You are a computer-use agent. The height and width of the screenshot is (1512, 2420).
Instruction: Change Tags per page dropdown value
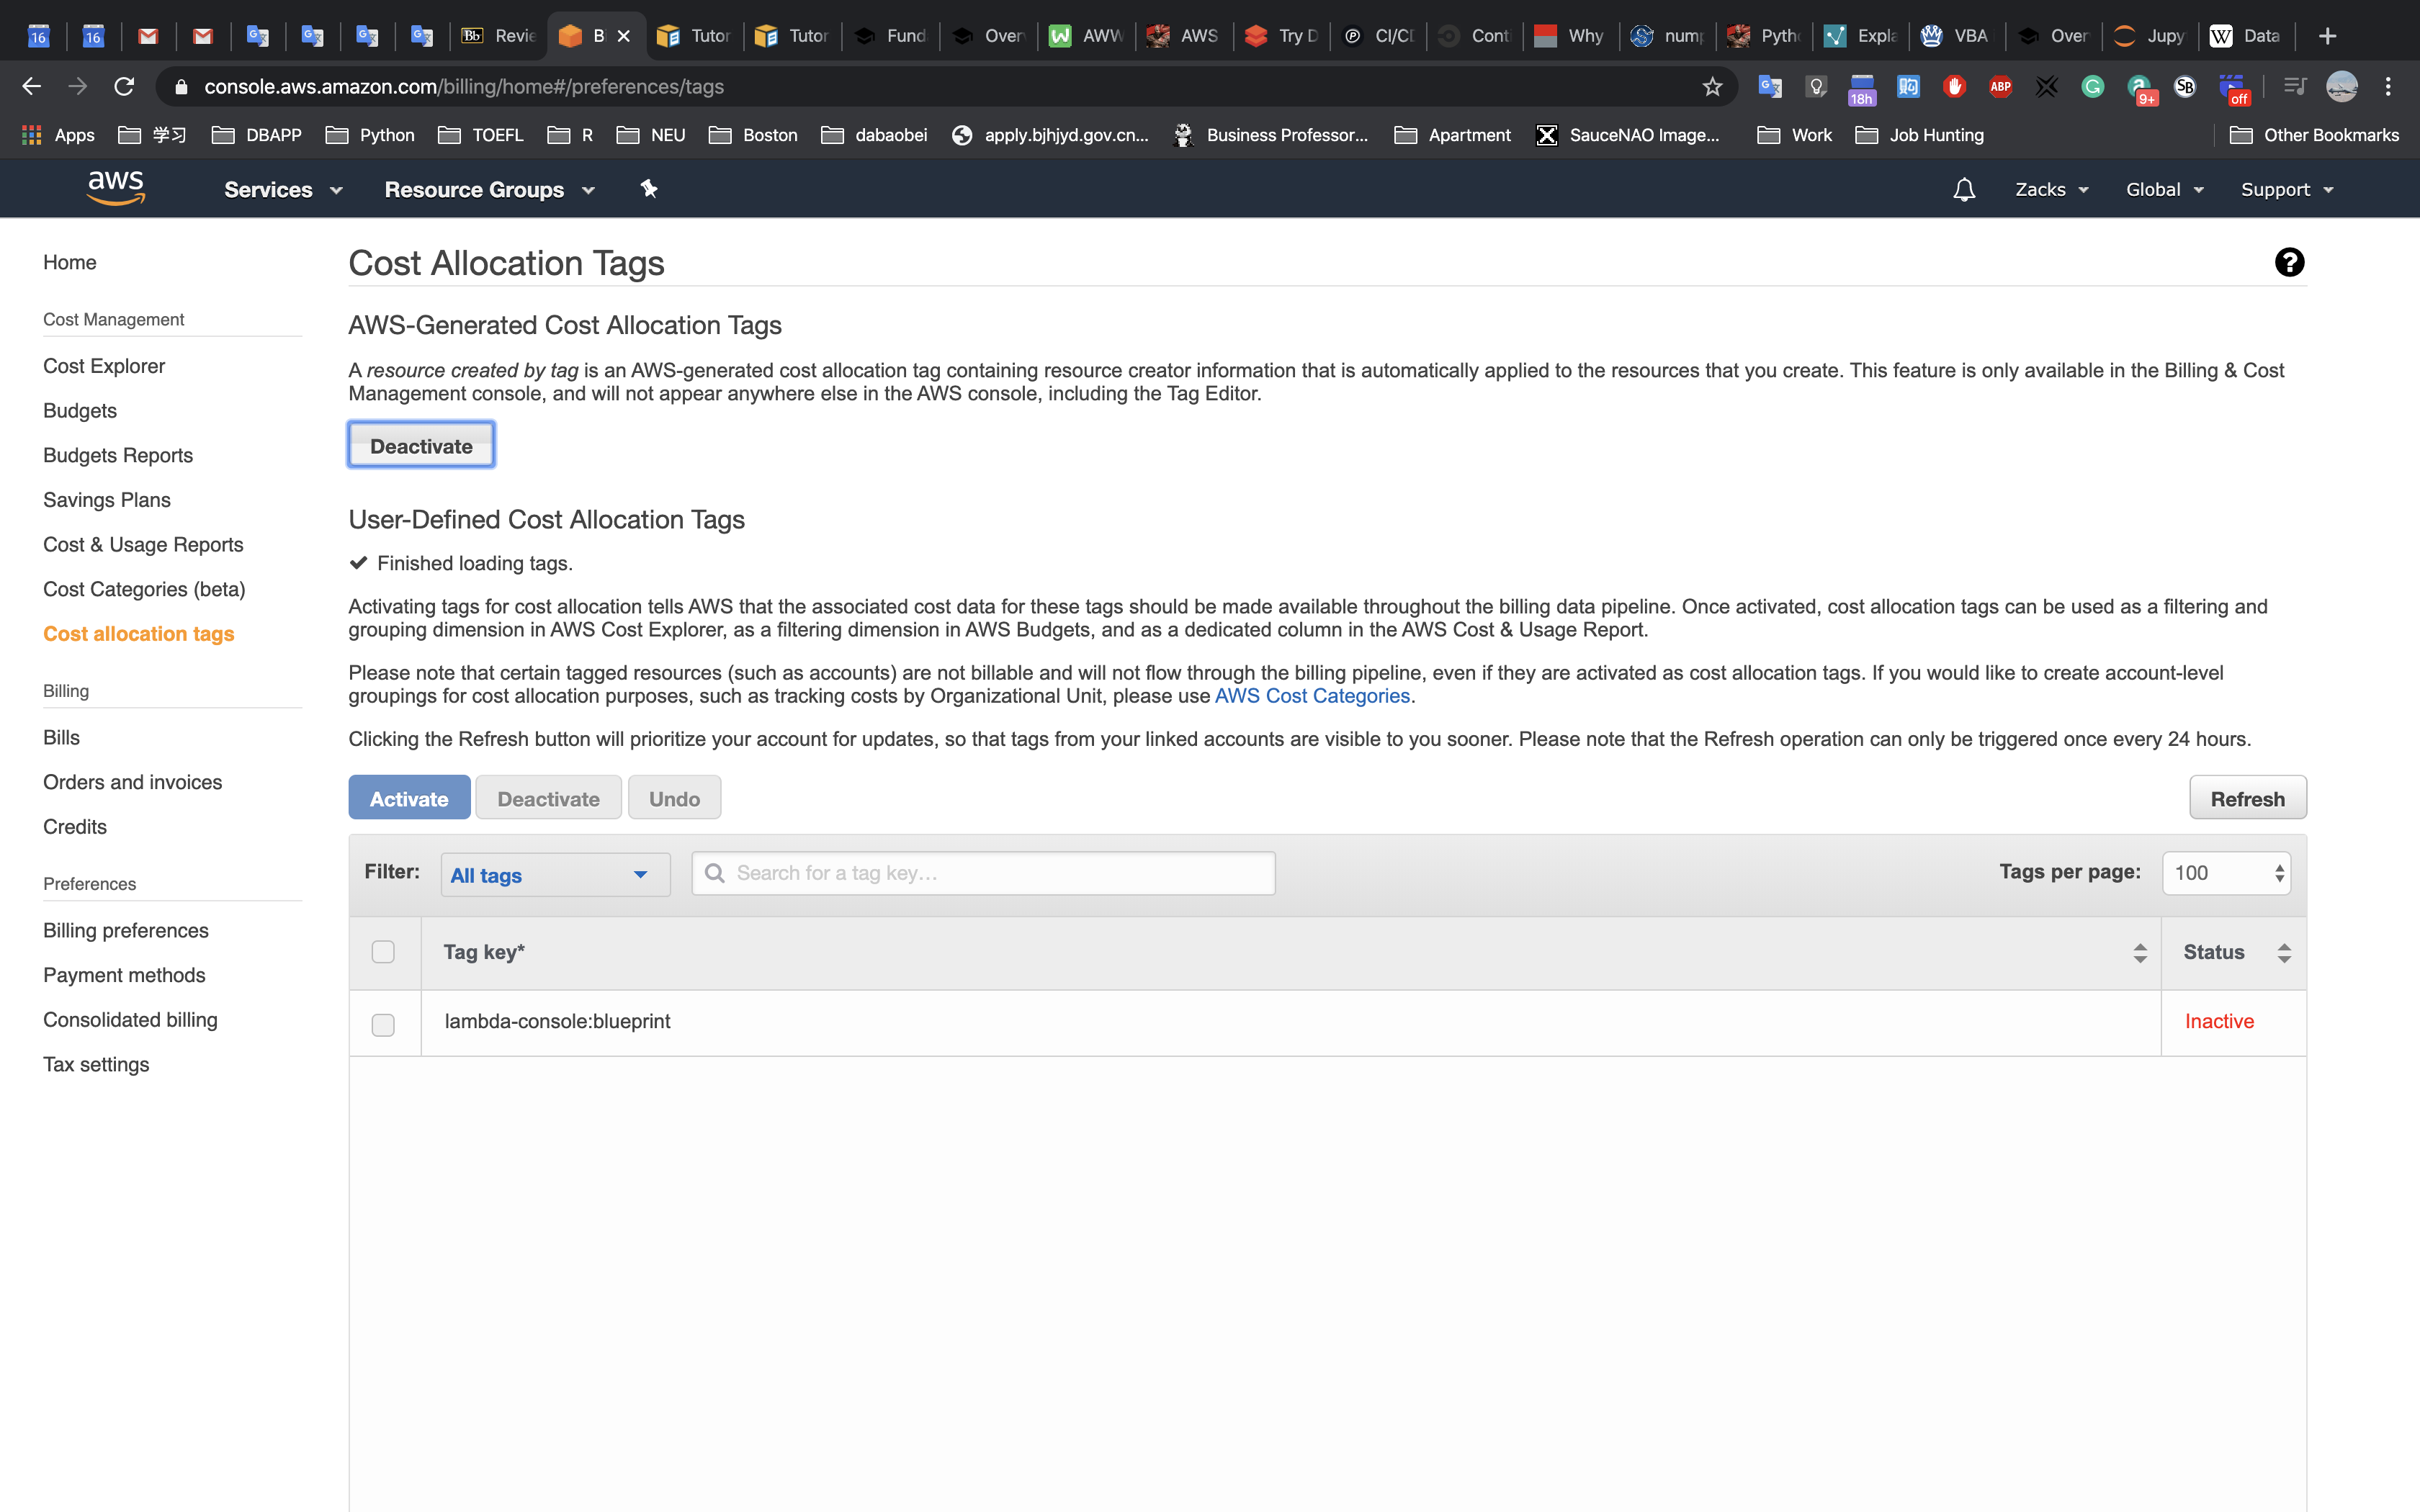[x=2226, y=873]
